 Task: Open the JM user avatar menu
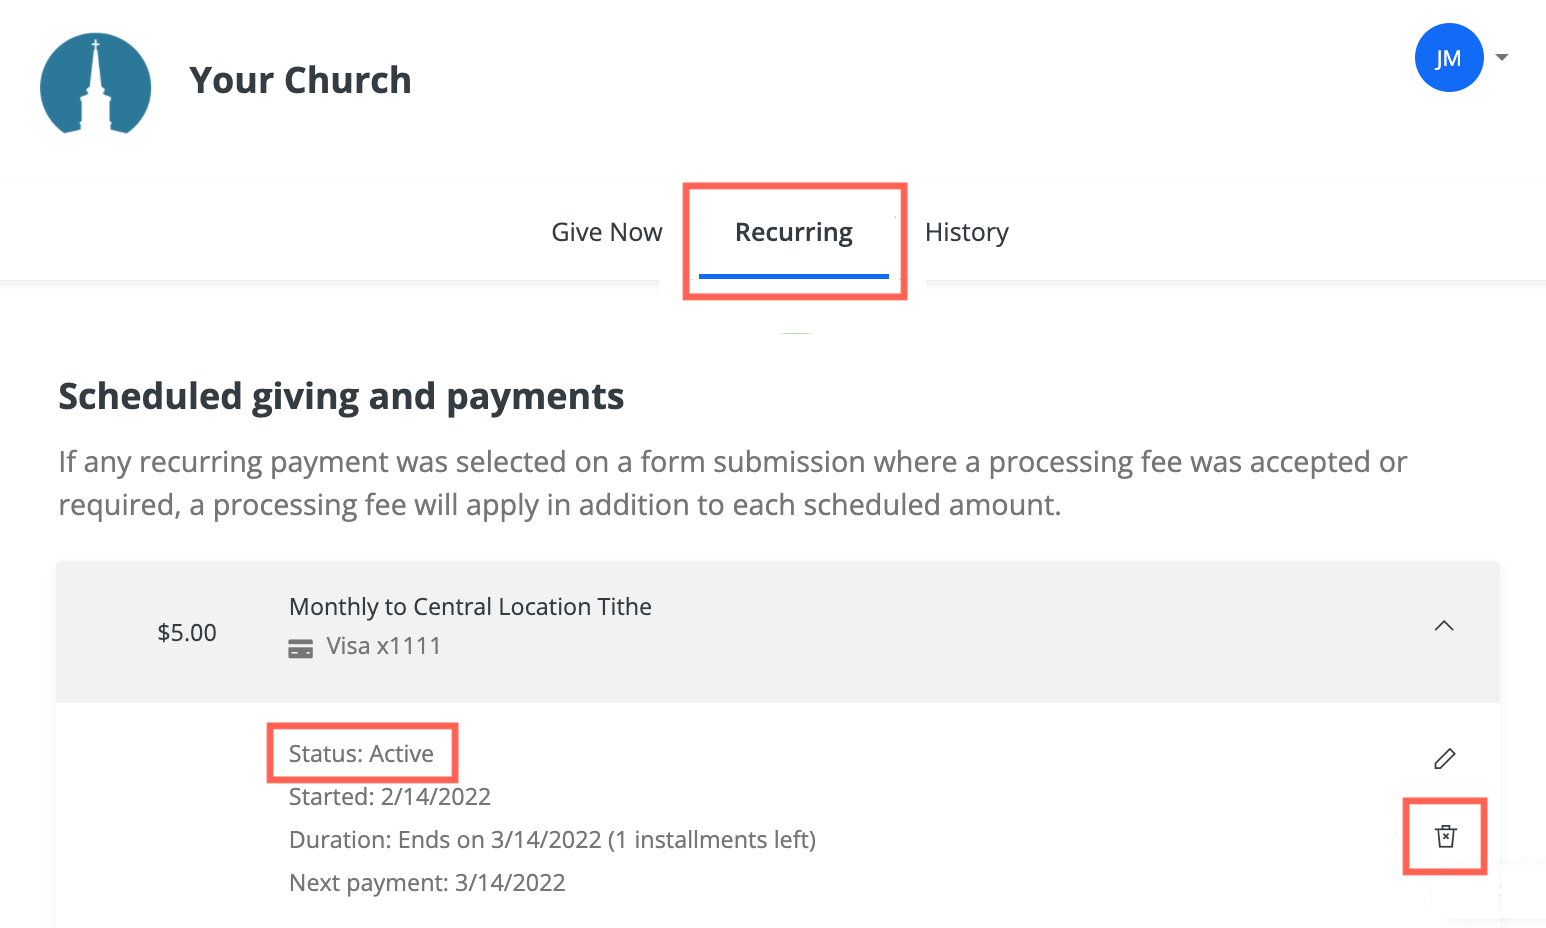point(1448,58)
